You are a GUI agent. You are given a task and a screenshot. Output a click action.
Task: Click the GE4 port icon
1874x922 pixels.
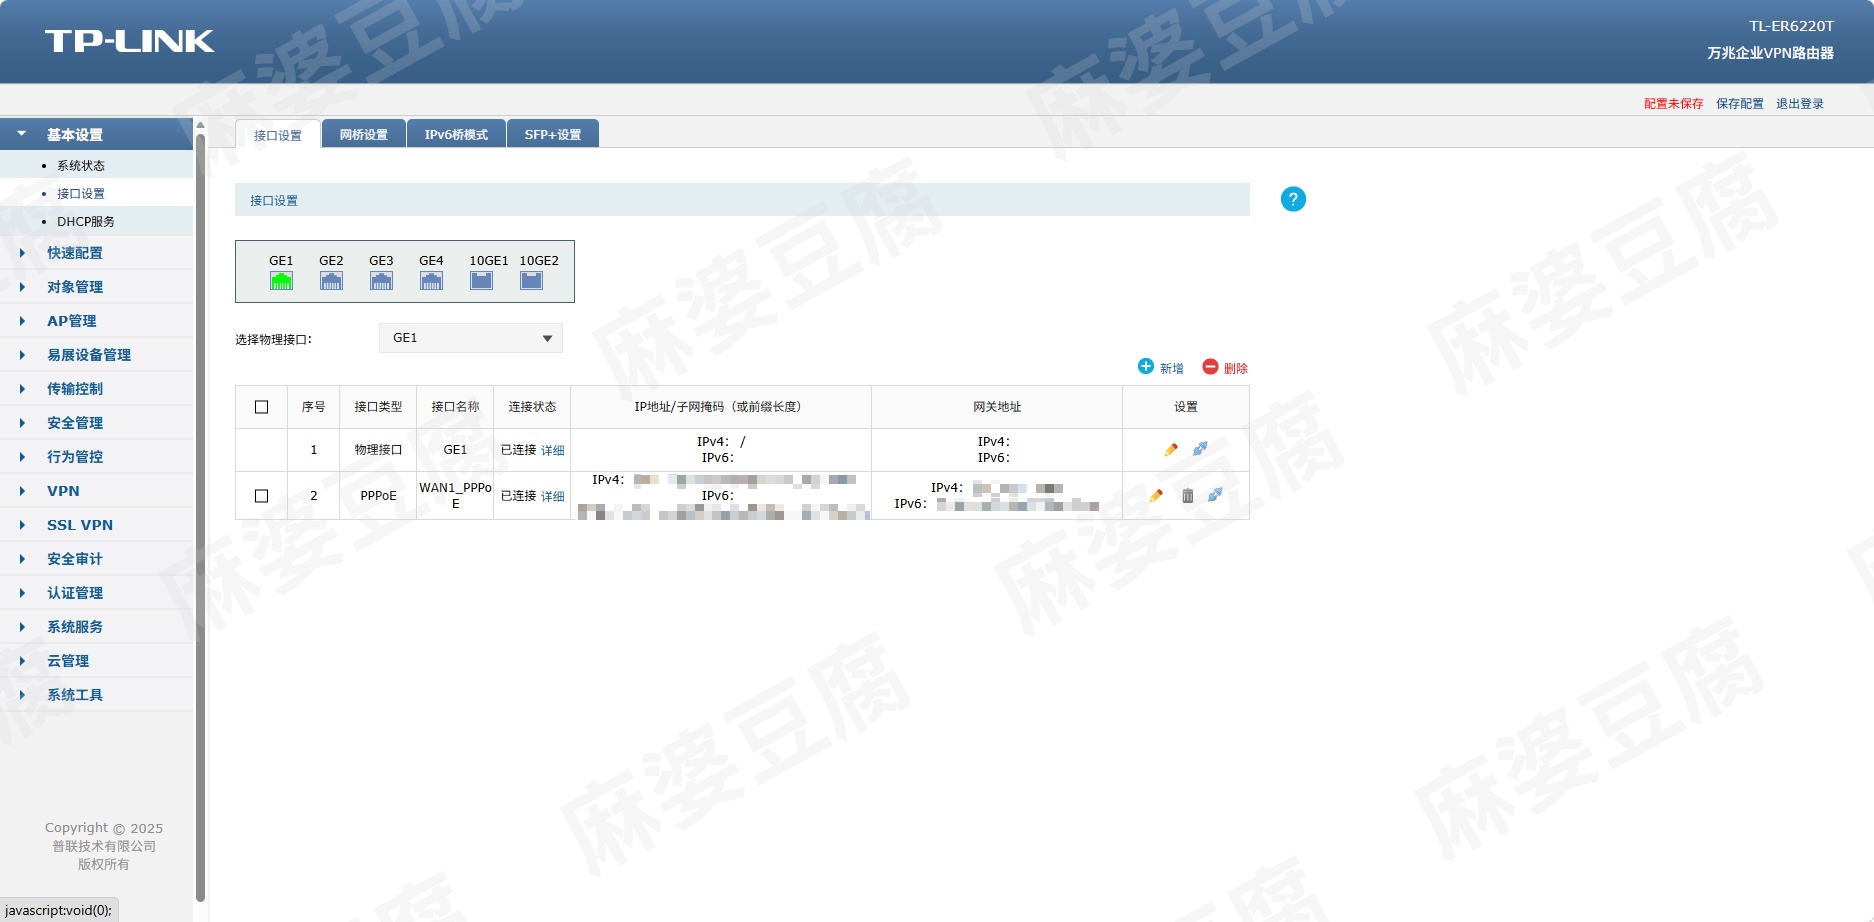(x=431, y=281)
